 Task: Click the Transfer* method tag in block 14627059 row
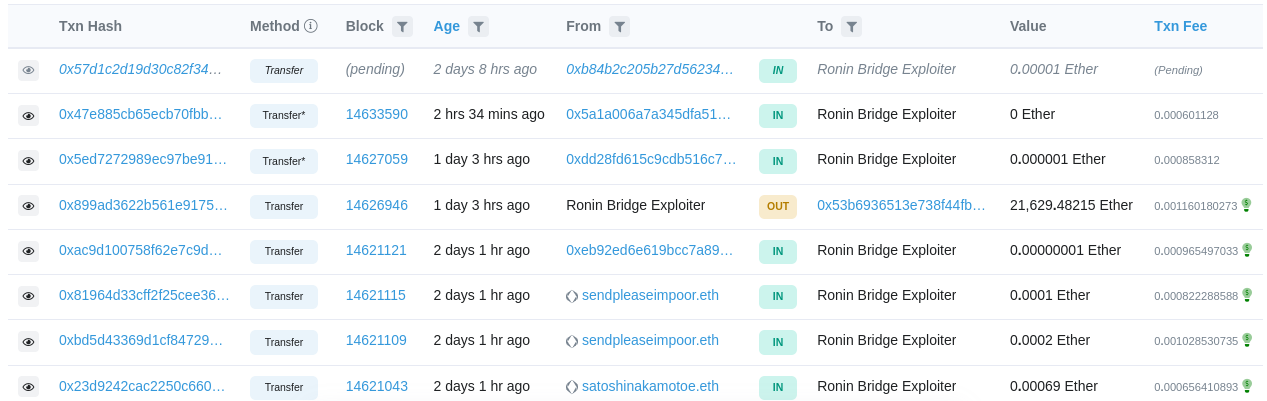coord(283,161)
